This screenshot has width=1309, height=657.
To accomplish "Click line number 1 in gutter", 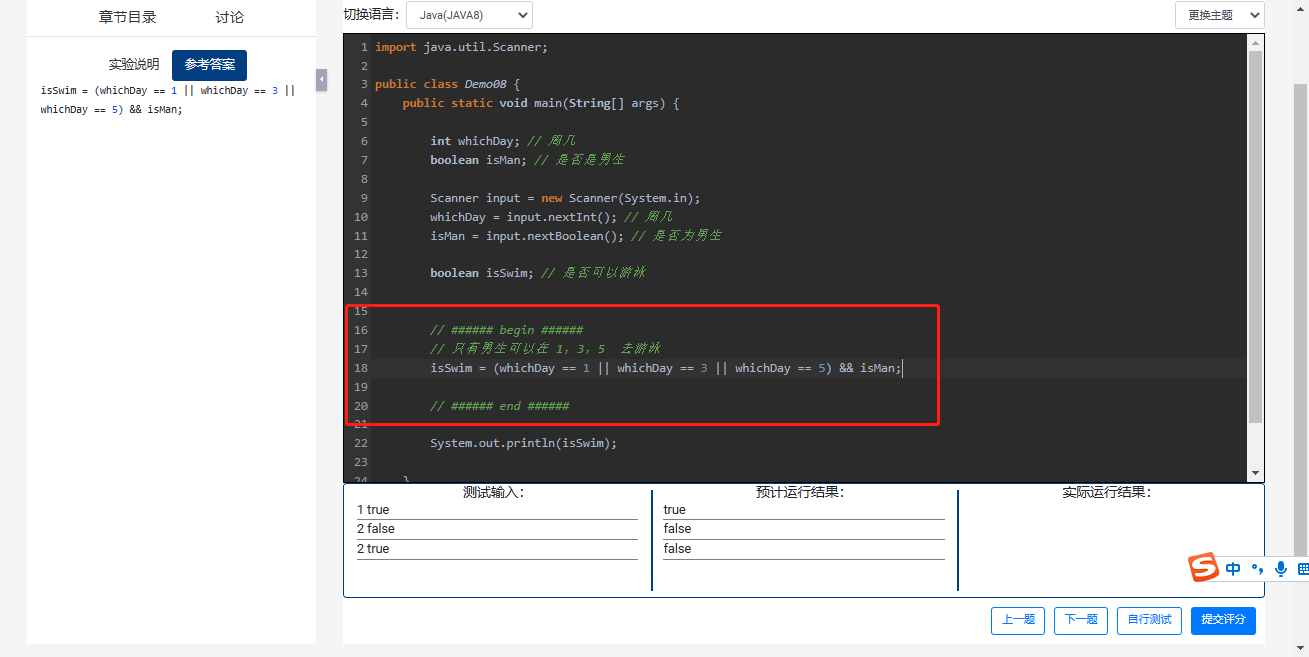I will coord(364,47).
